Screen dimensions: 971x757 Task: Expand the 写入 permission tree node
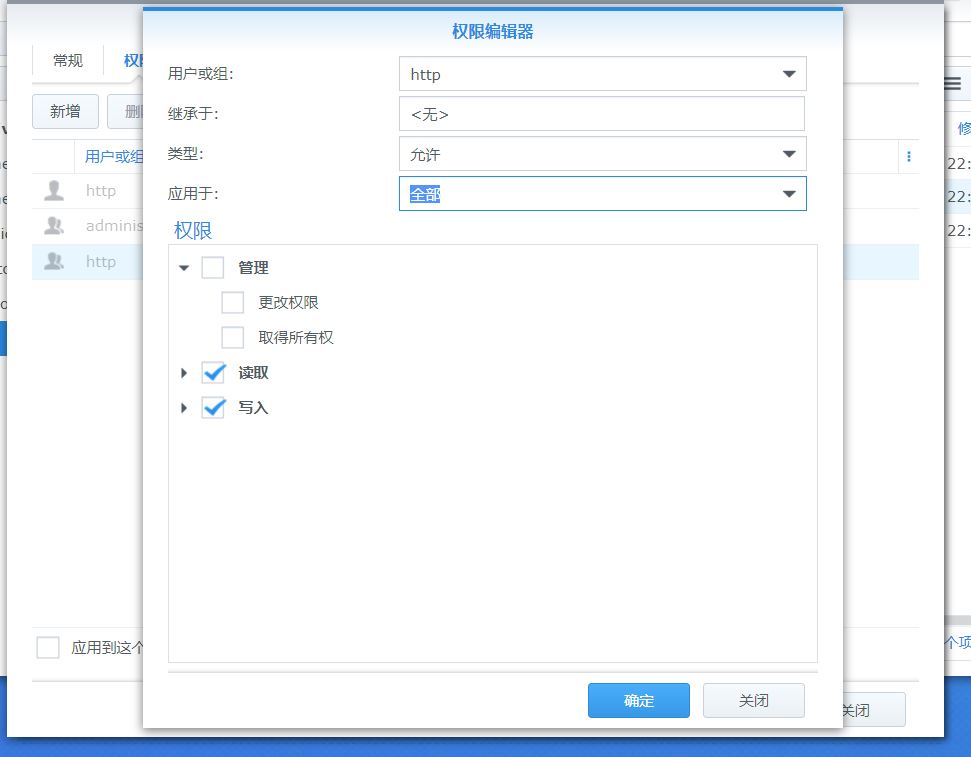[184, 408]
